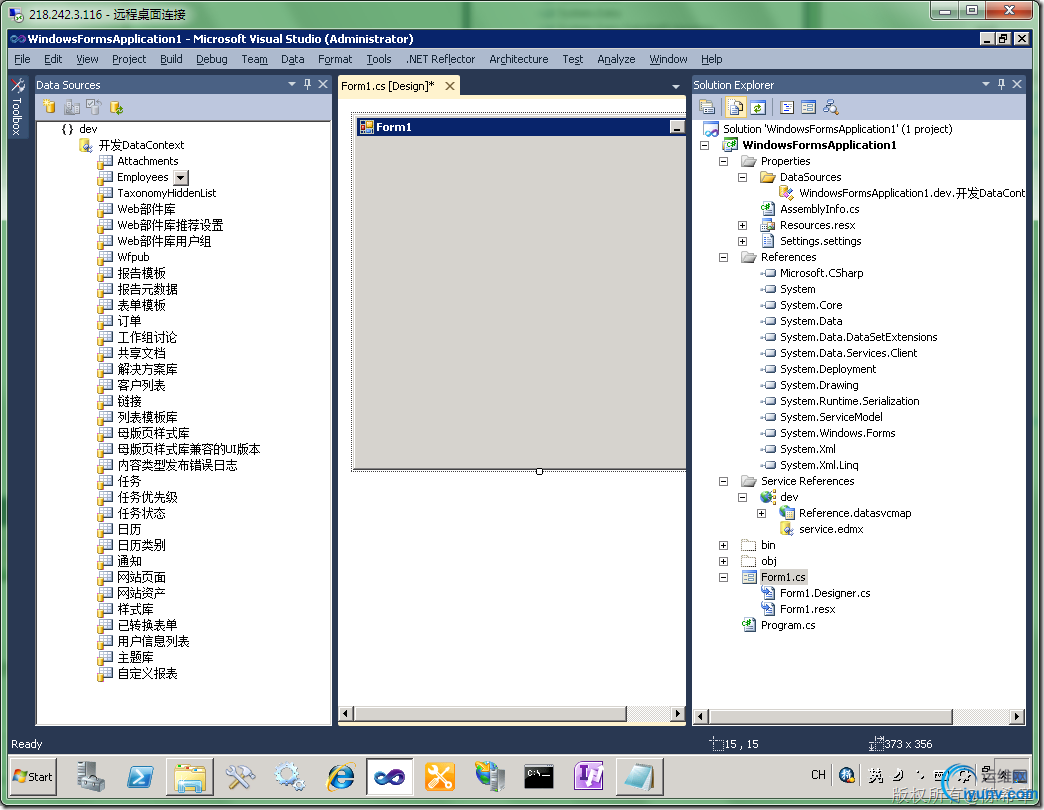The width and height of the screenshot is (1044, 810).
Task: Open Windows Explorer from taskbar
Action: 190,776
